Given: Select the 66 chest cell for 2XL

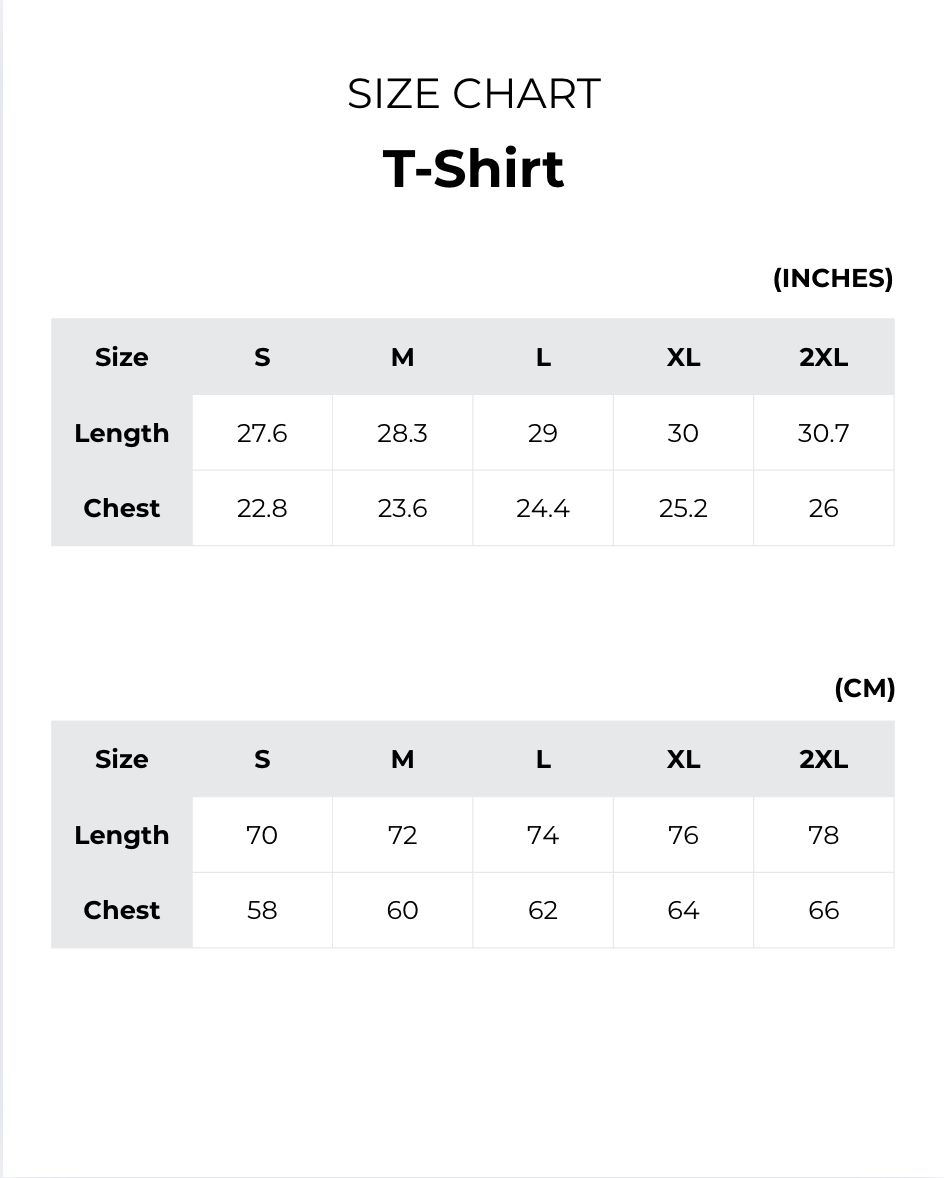Looking at the screenshot, I should (823, 910).
